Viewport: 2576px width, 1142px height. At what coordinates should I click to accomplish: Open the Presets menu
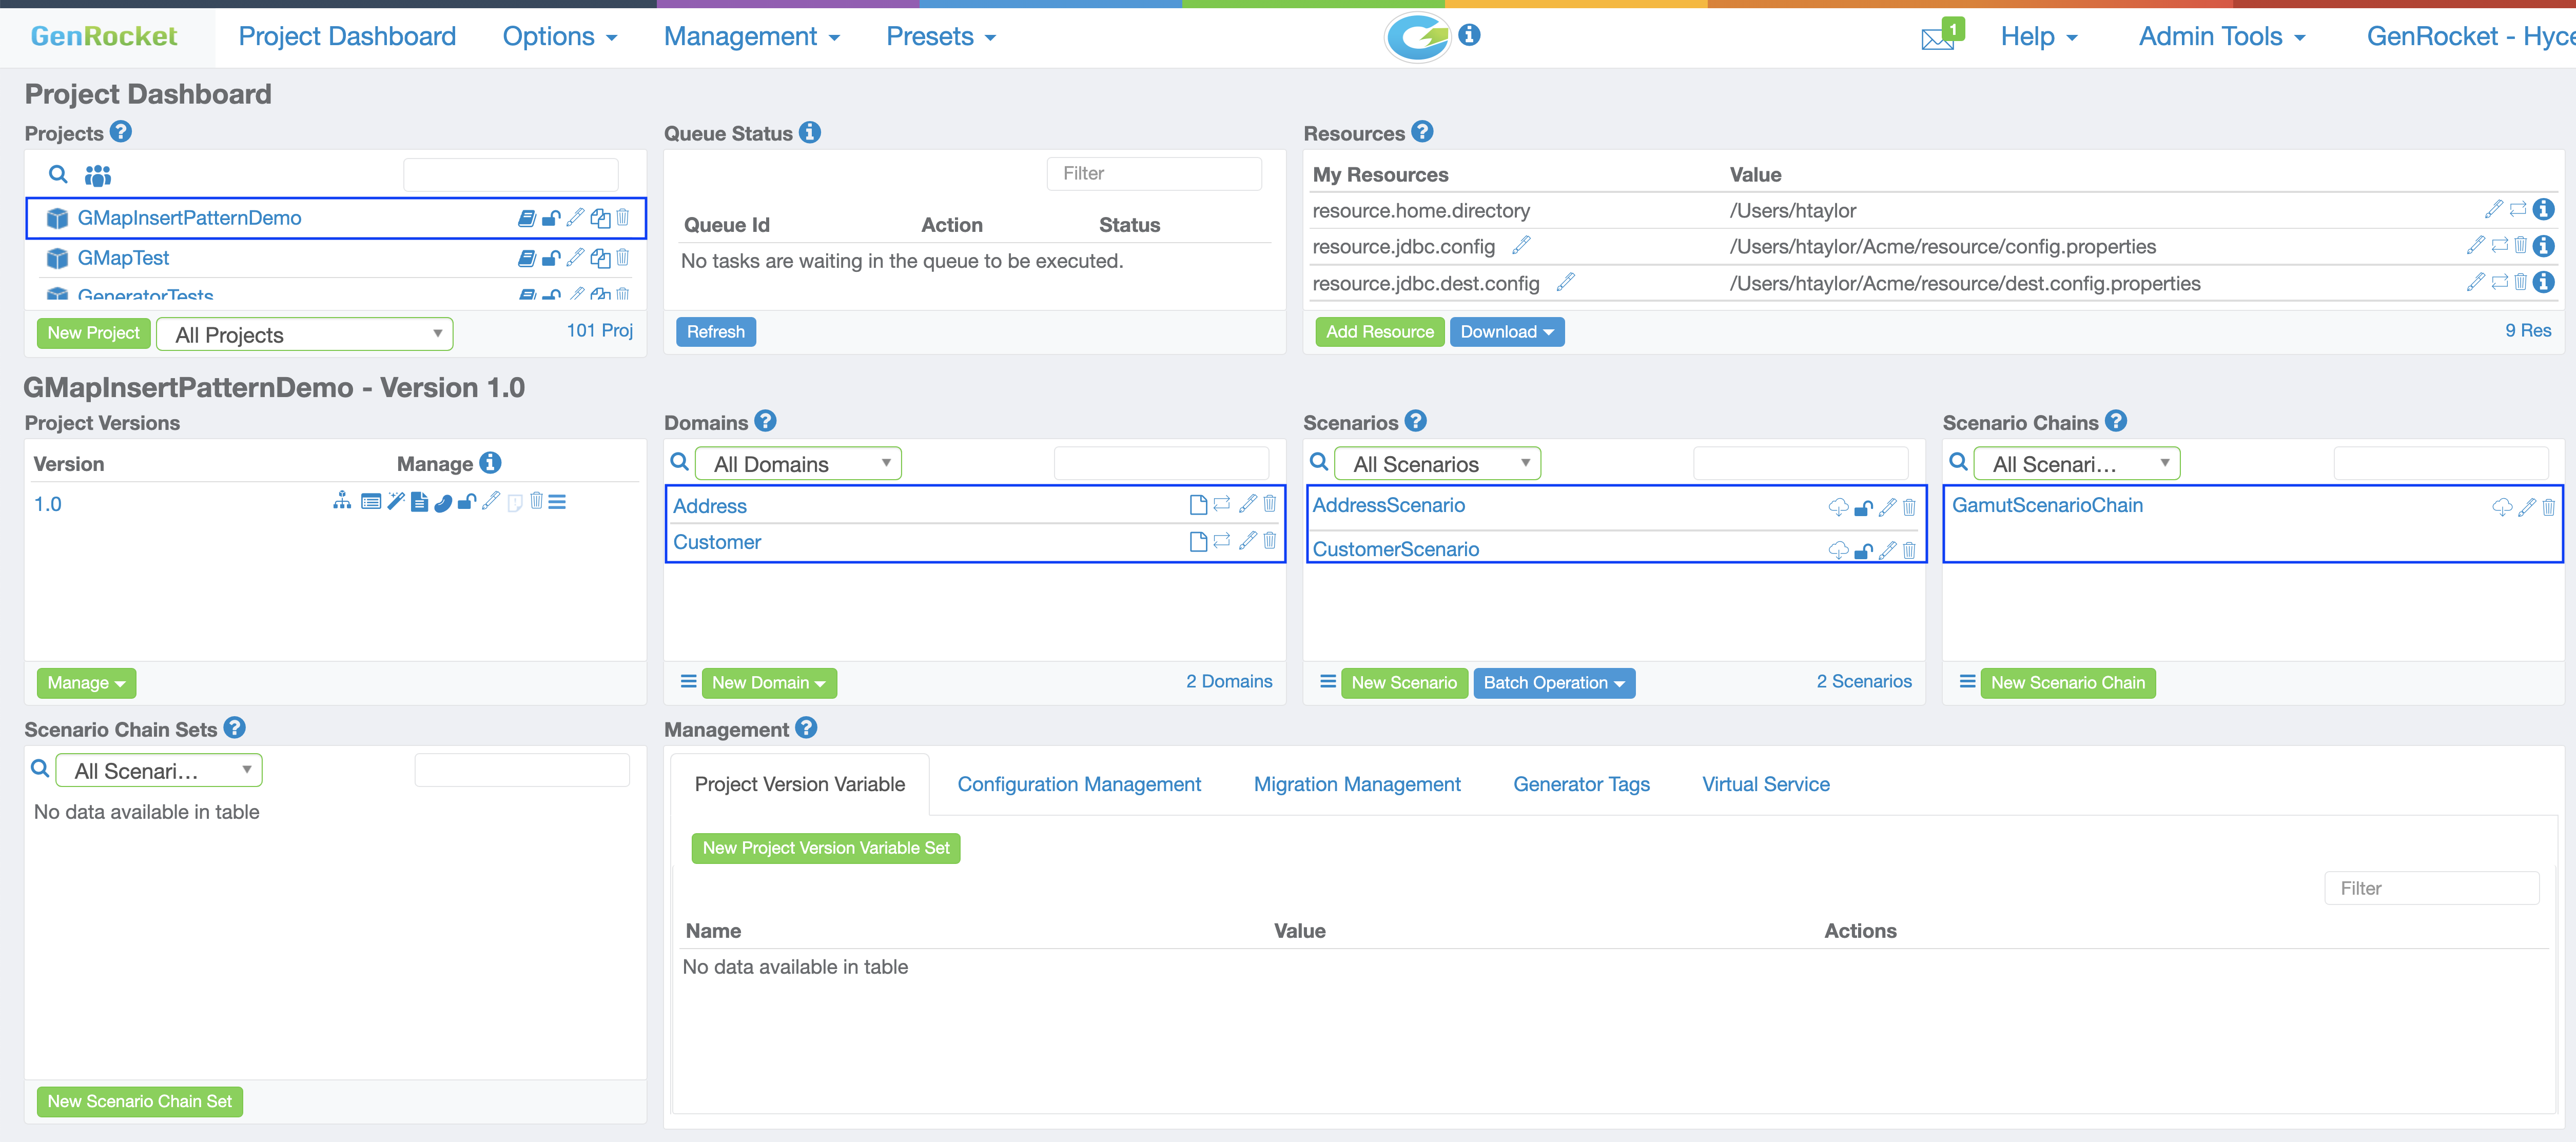coord(940,37)
